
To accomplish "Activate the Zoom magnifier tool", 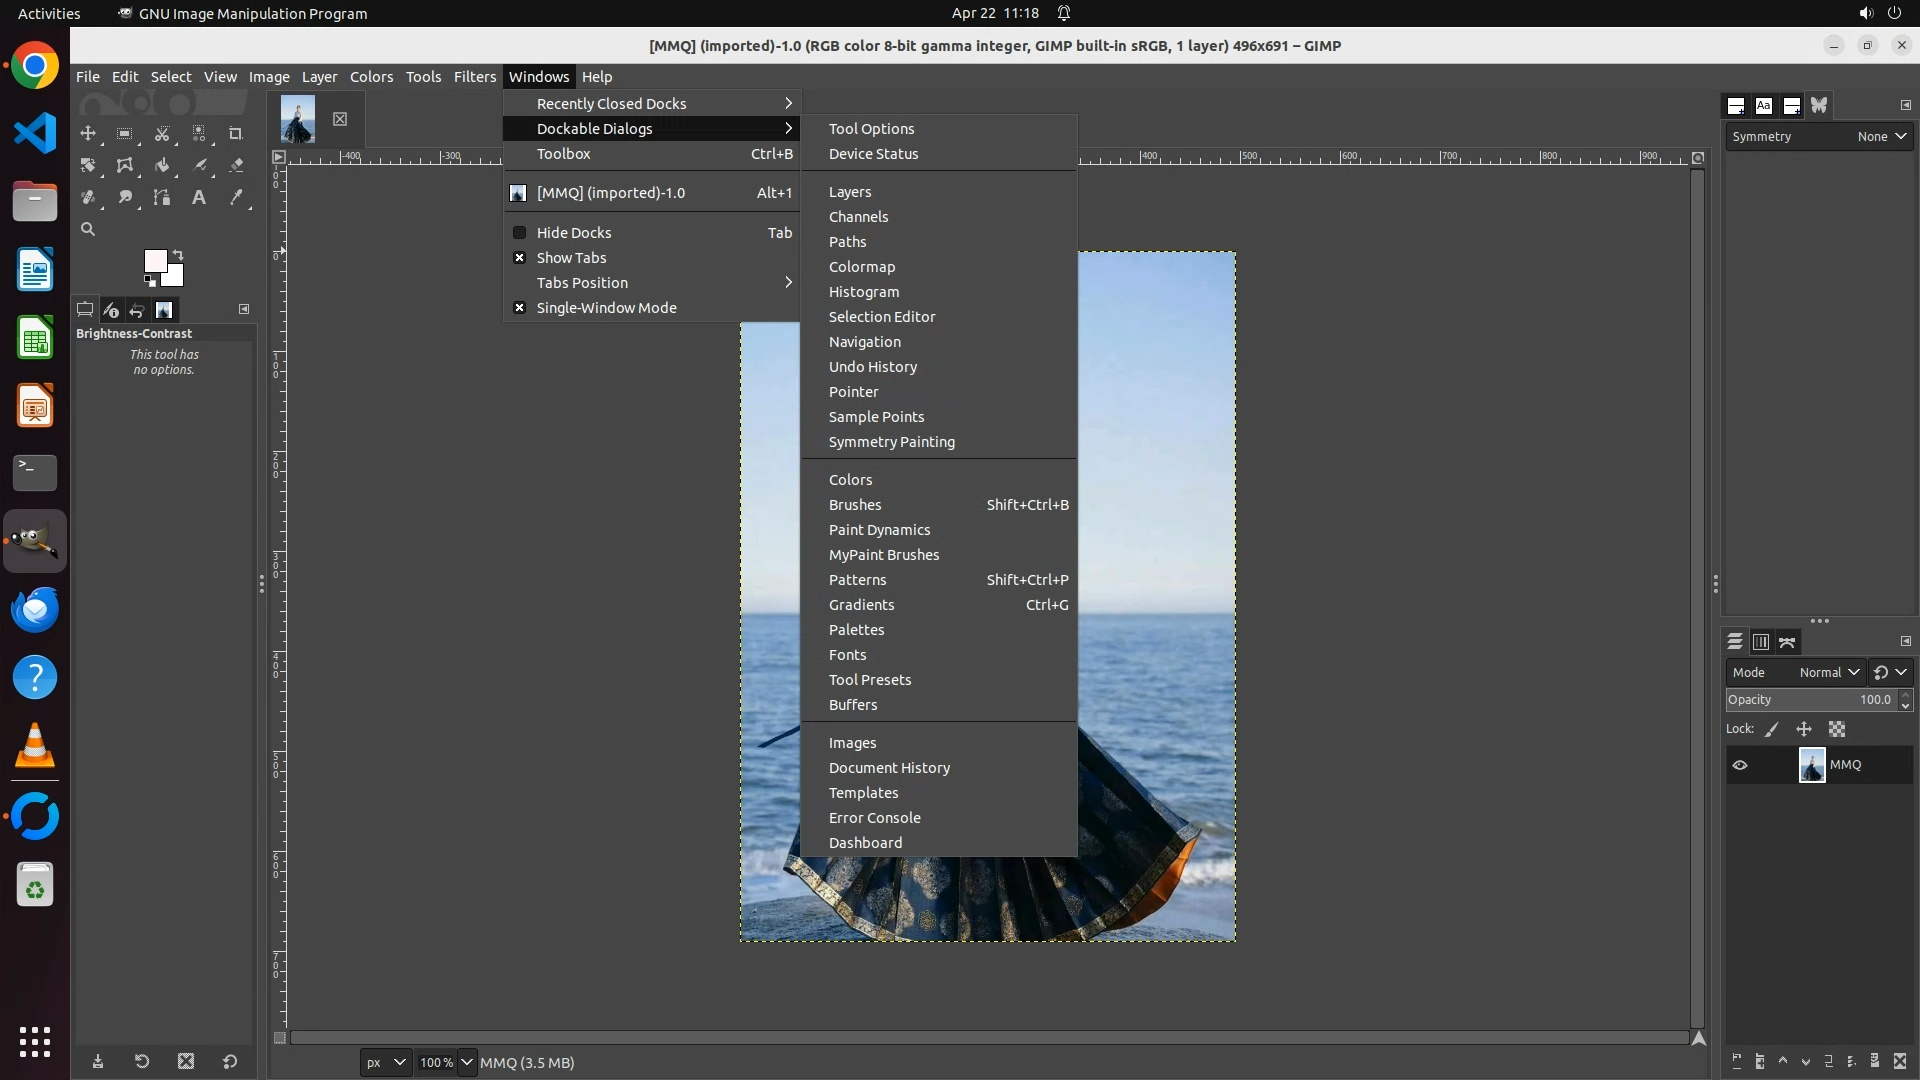I will 88,229.
